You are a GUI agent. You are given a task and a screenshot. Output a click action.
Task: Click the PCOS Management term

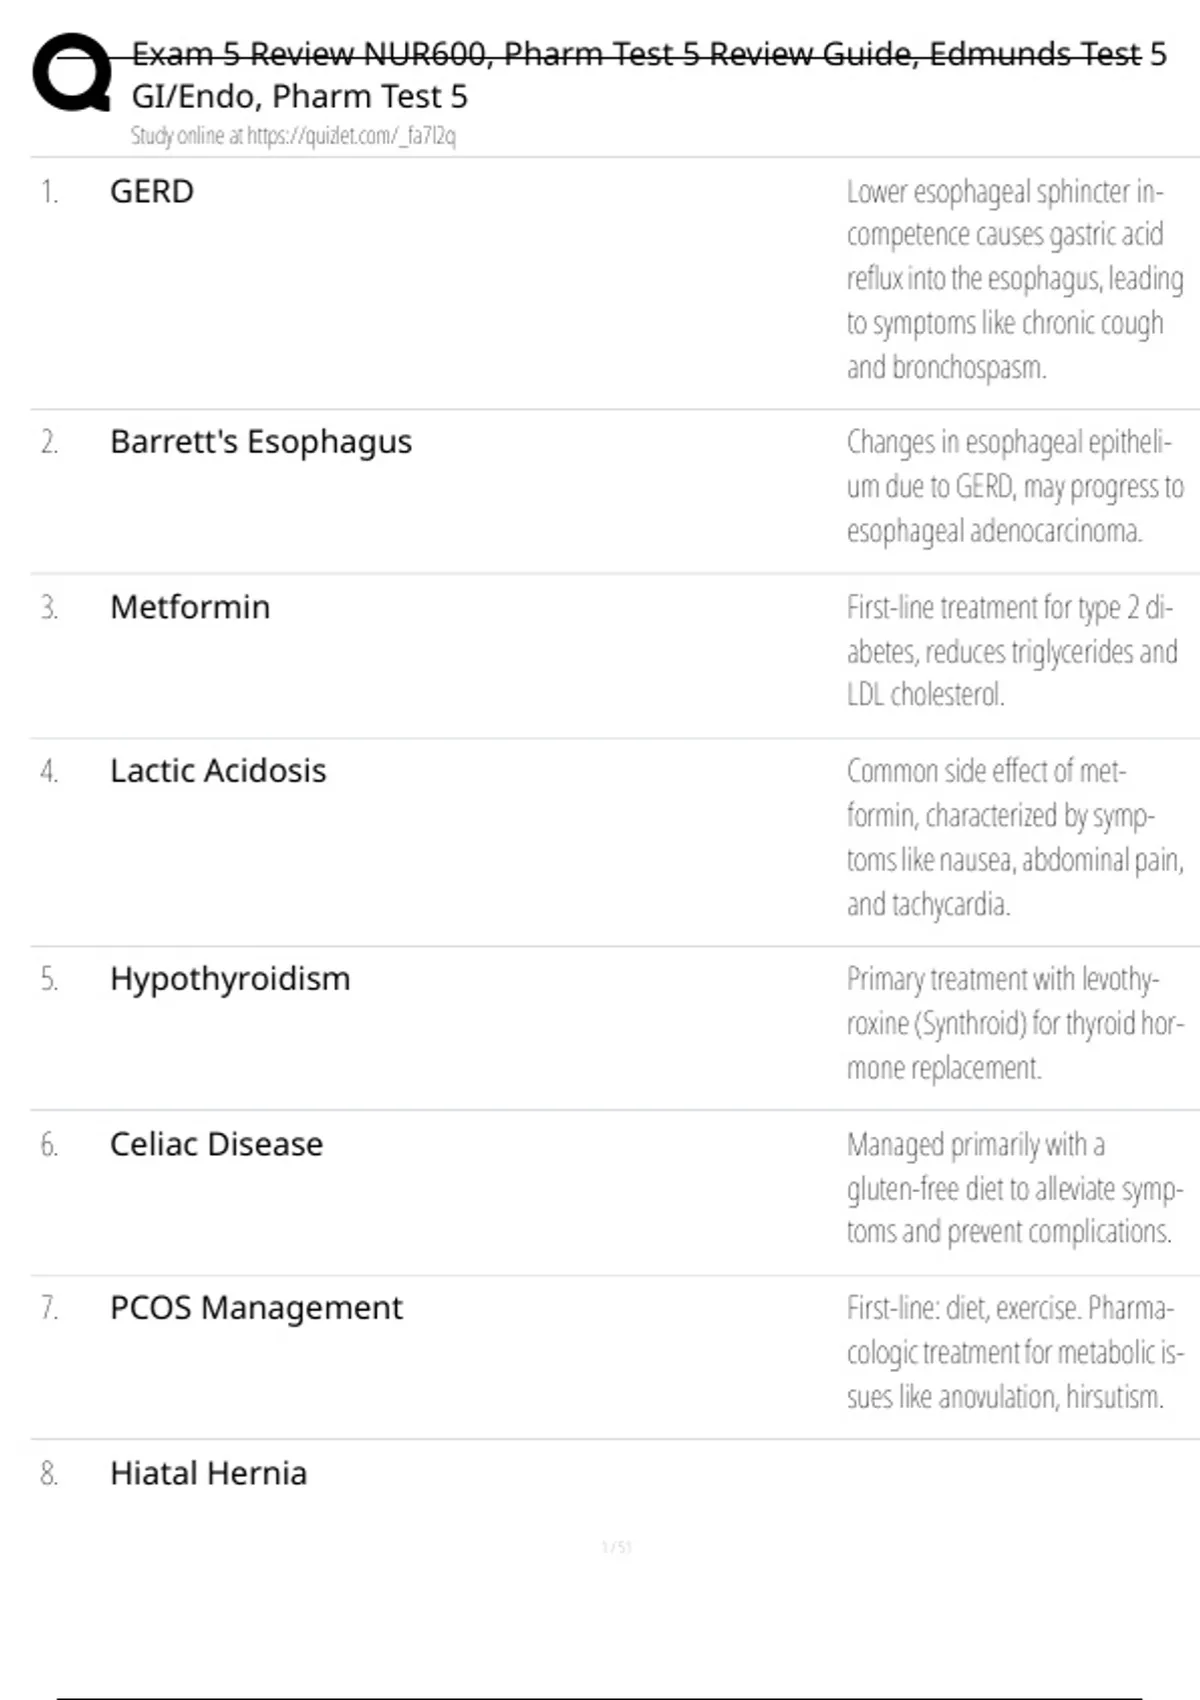pyautogui.click(x=256, y=1308)
